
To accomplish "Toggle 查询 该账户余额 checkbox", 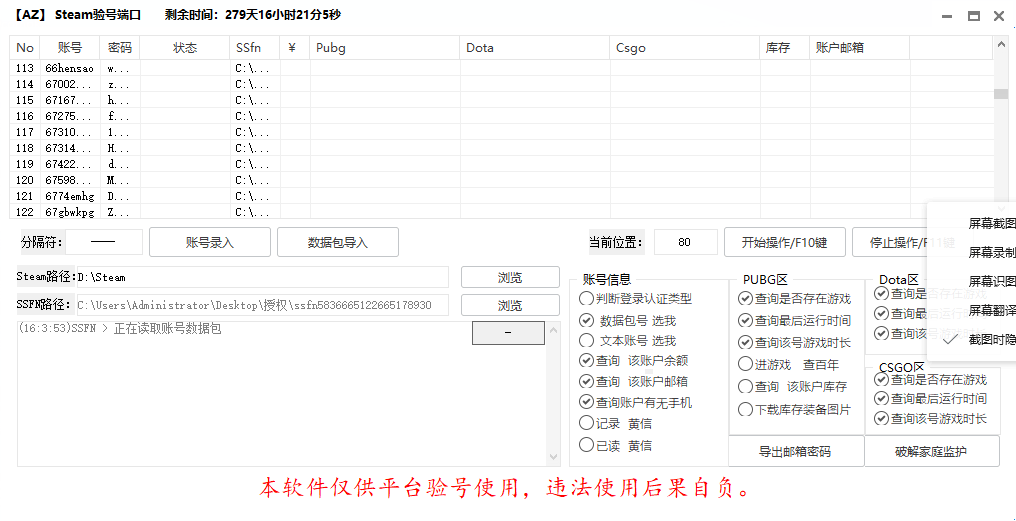I will (632, 360).
